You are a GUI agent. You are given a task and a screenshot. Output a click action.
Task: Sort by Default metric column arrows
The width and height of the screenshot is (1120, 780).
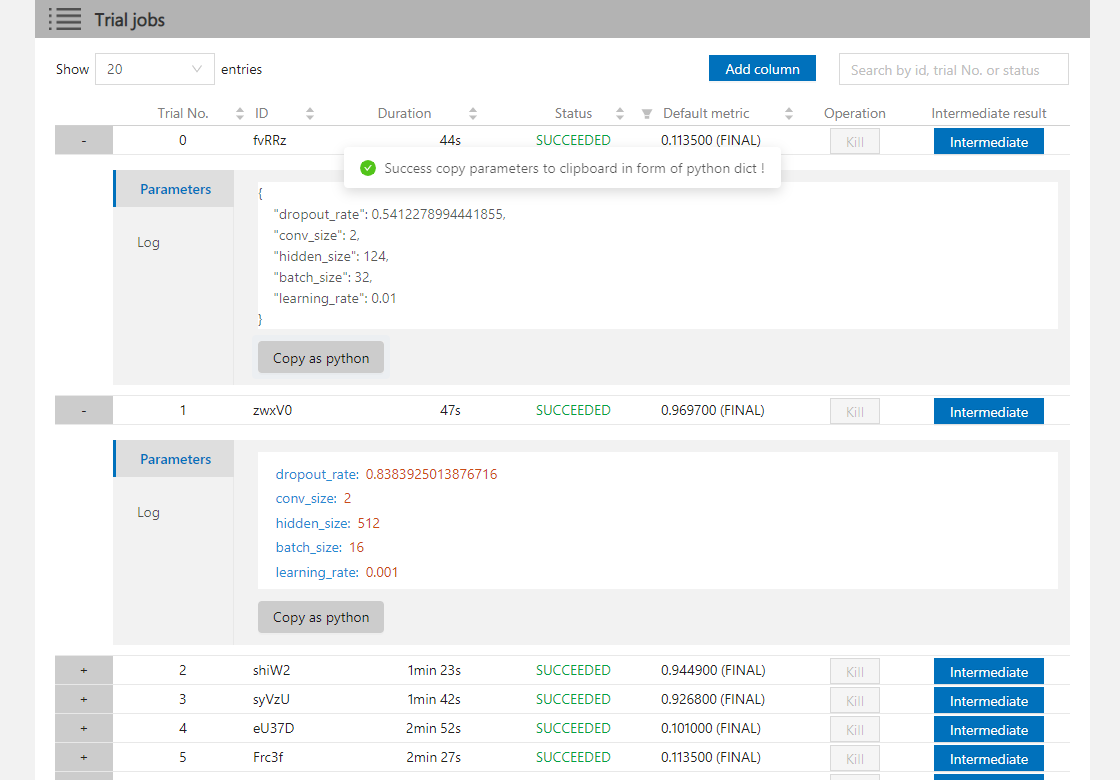[789, 114]
